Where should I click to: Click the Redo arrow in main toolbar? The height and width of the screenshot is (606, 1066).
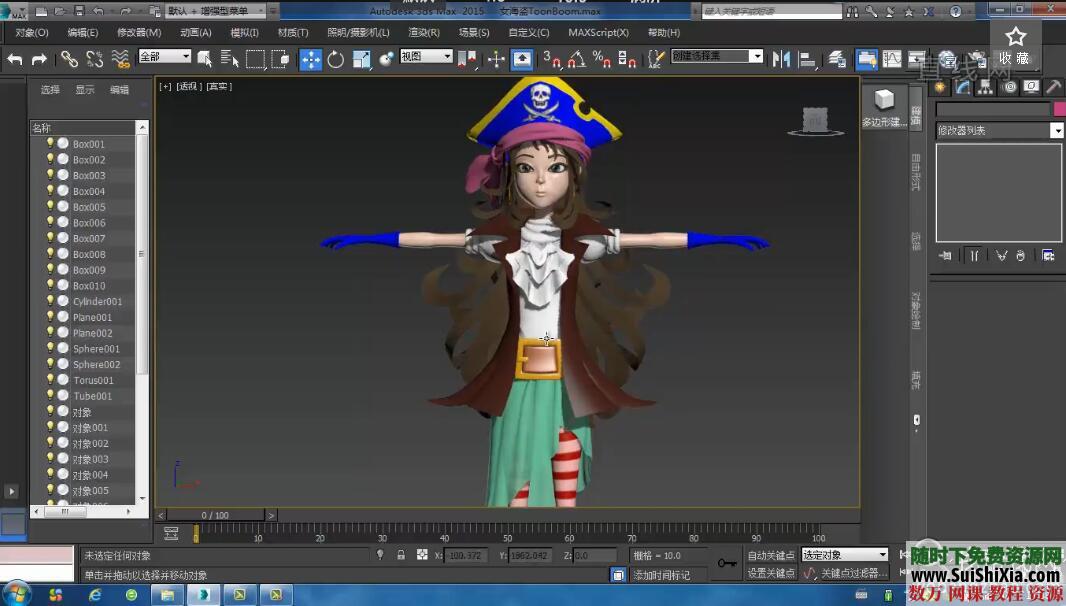coord(39,60)
